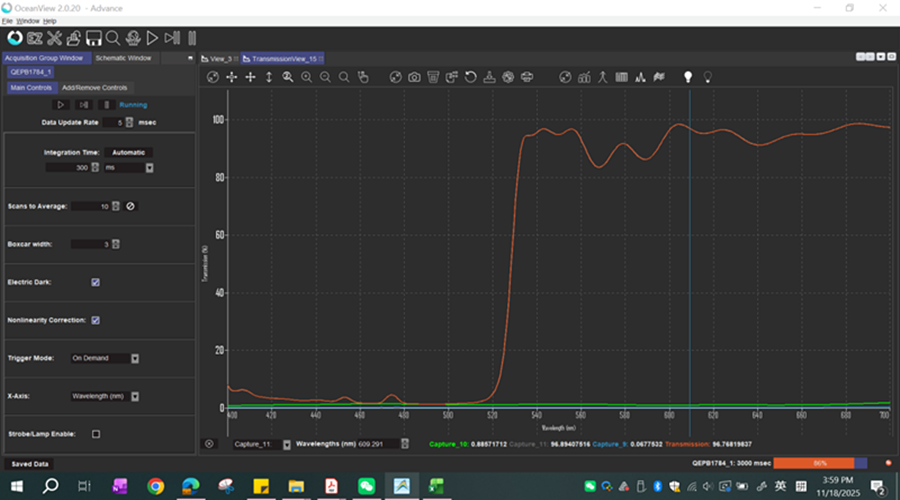Click the hand pan tool icon
Image resolution: width=900 pixels, height=500 pixels.
363,77
